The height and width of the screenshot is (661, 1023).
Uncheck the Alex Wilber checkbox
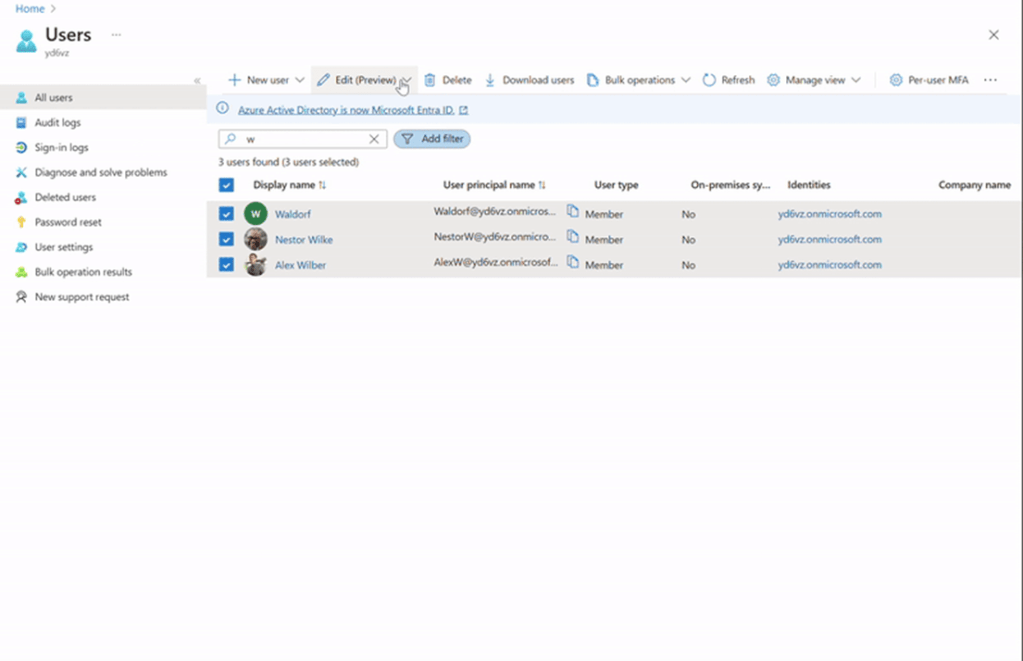(x=226, y=265)
